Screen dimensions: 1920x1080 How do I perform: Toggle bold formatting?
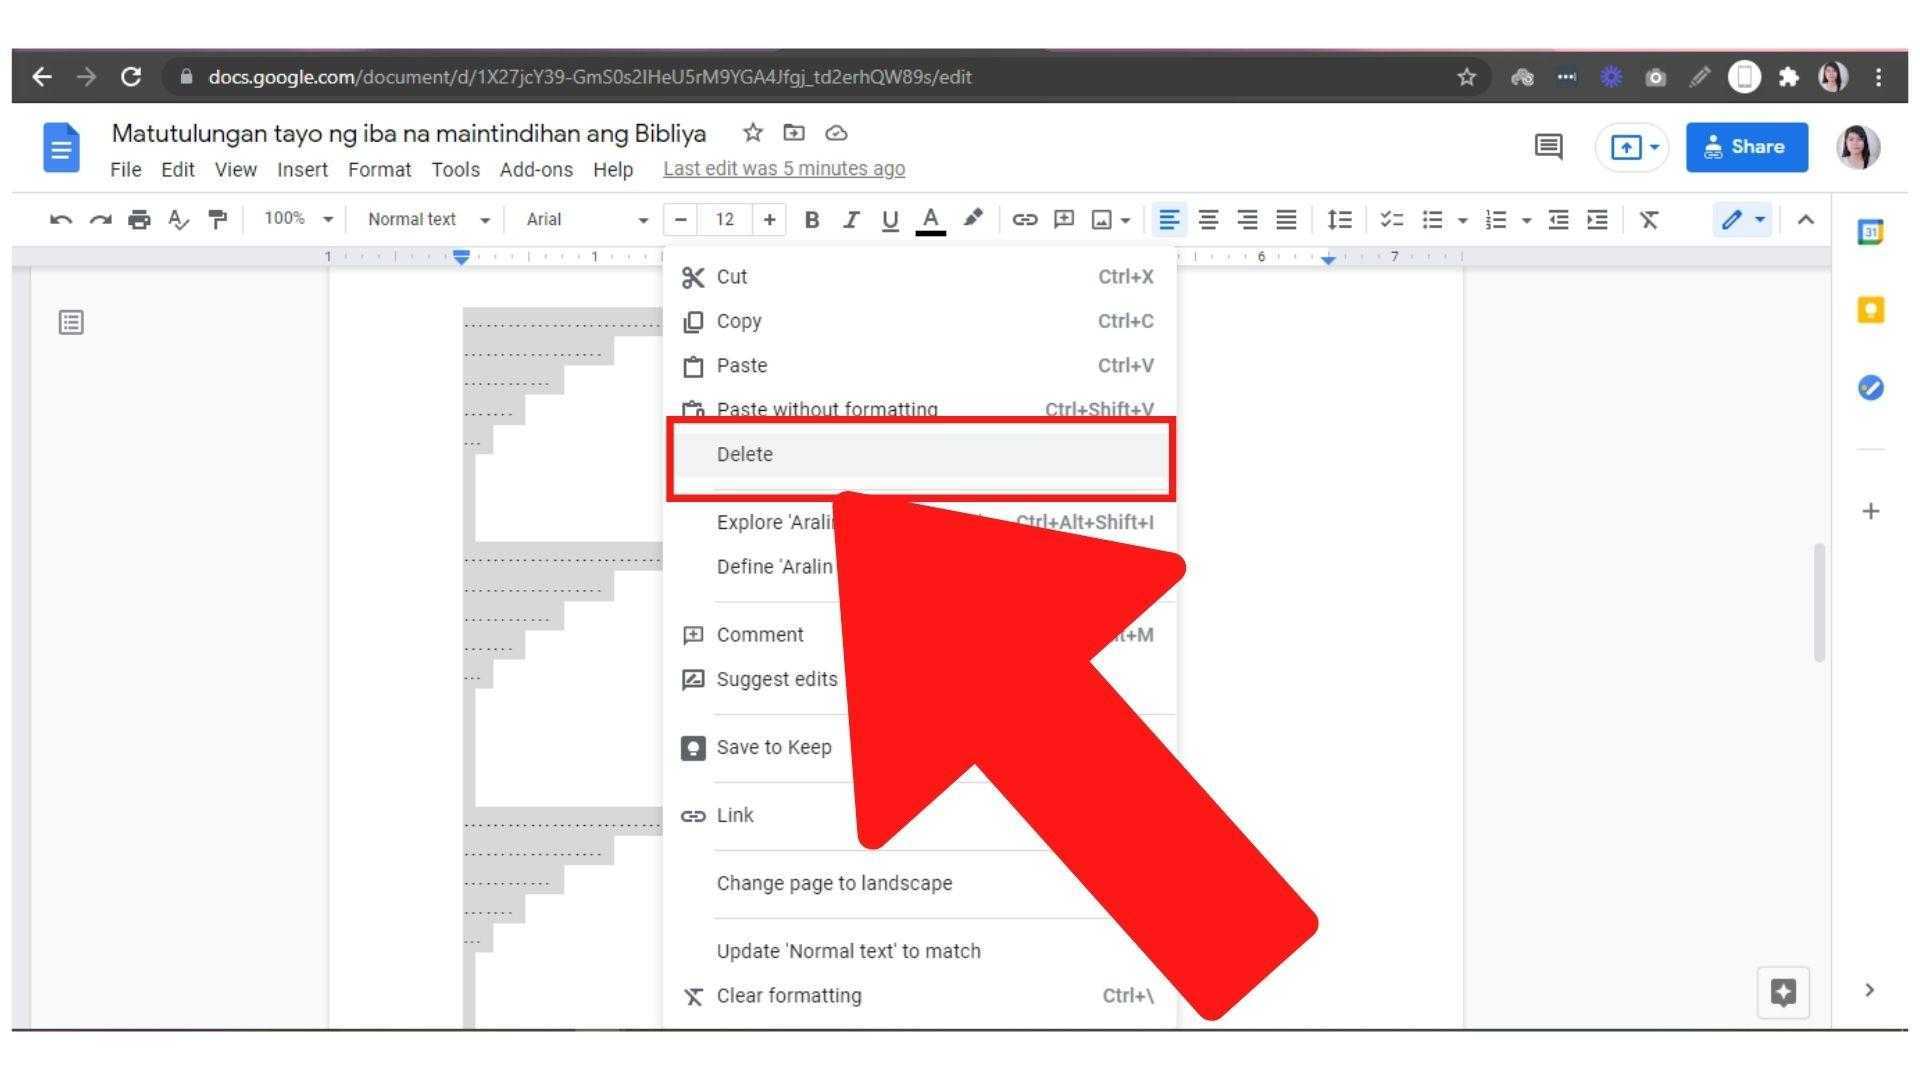coord(812,220)
